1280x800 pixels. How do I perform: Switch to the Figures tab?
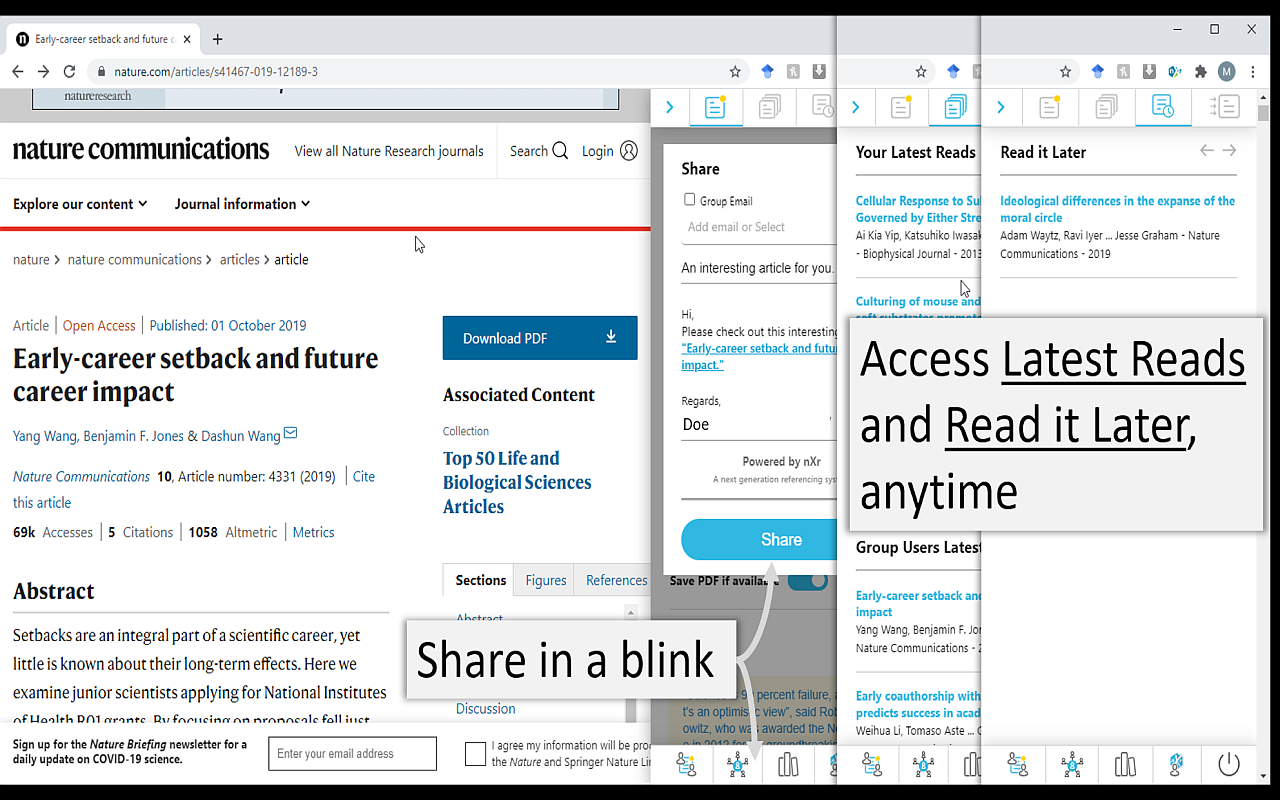click(x=546, y=580)
